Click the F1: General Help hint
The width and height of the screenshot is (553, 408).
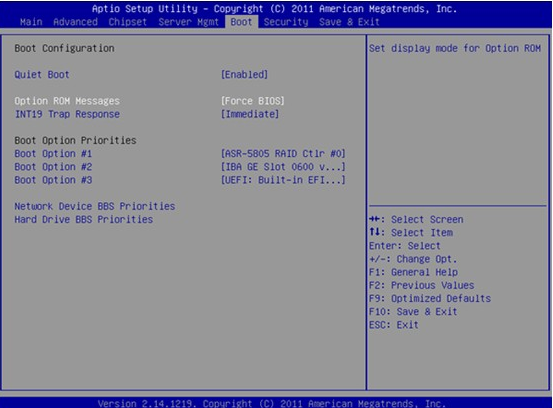click(413, 272)
